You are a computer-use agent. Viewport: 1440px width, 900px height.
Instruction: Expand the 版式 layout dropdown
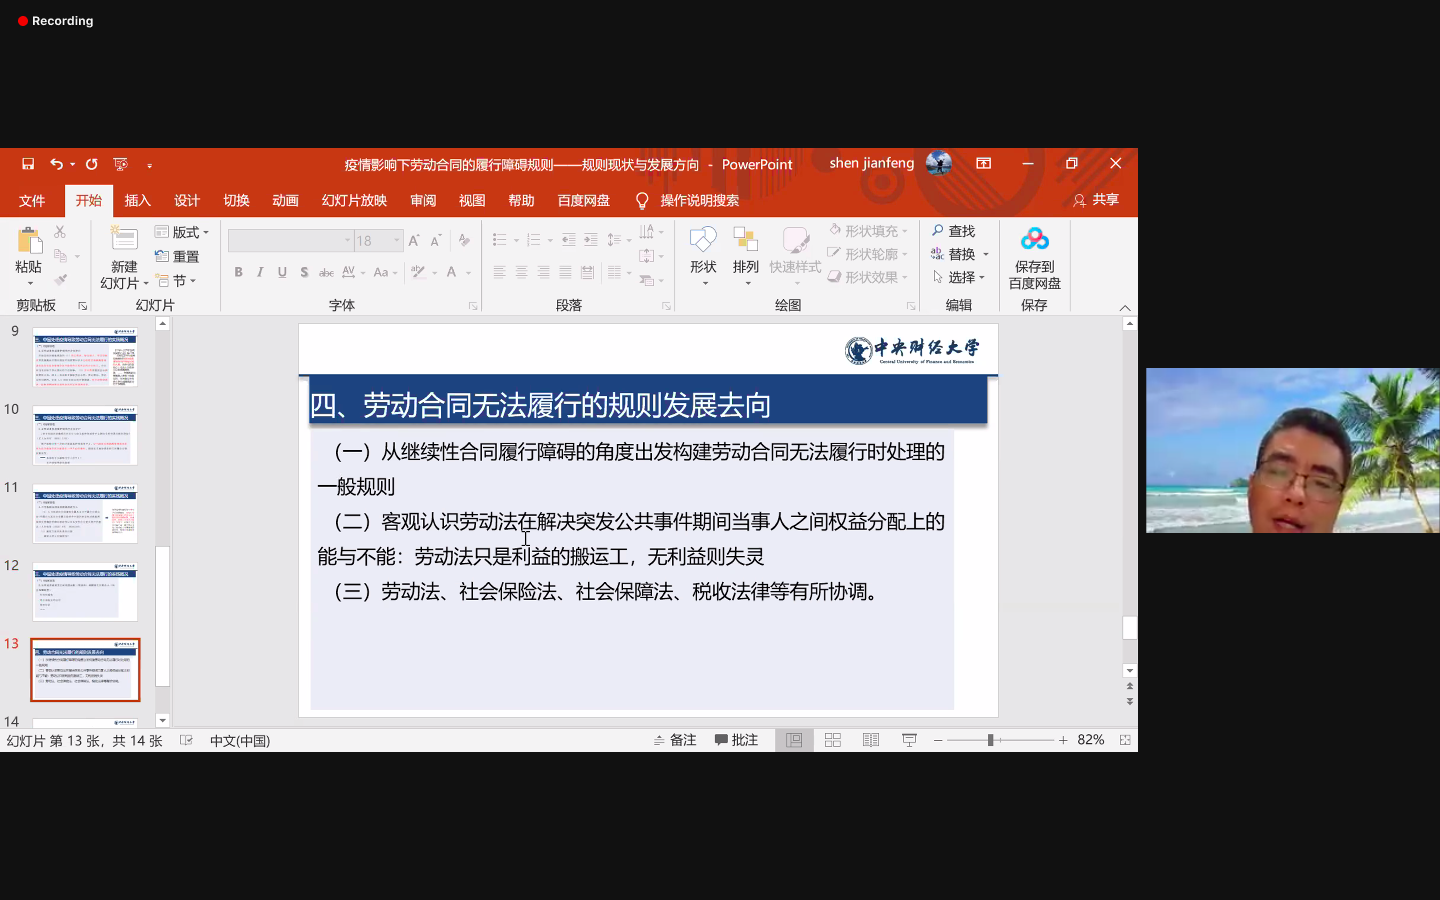184,232
